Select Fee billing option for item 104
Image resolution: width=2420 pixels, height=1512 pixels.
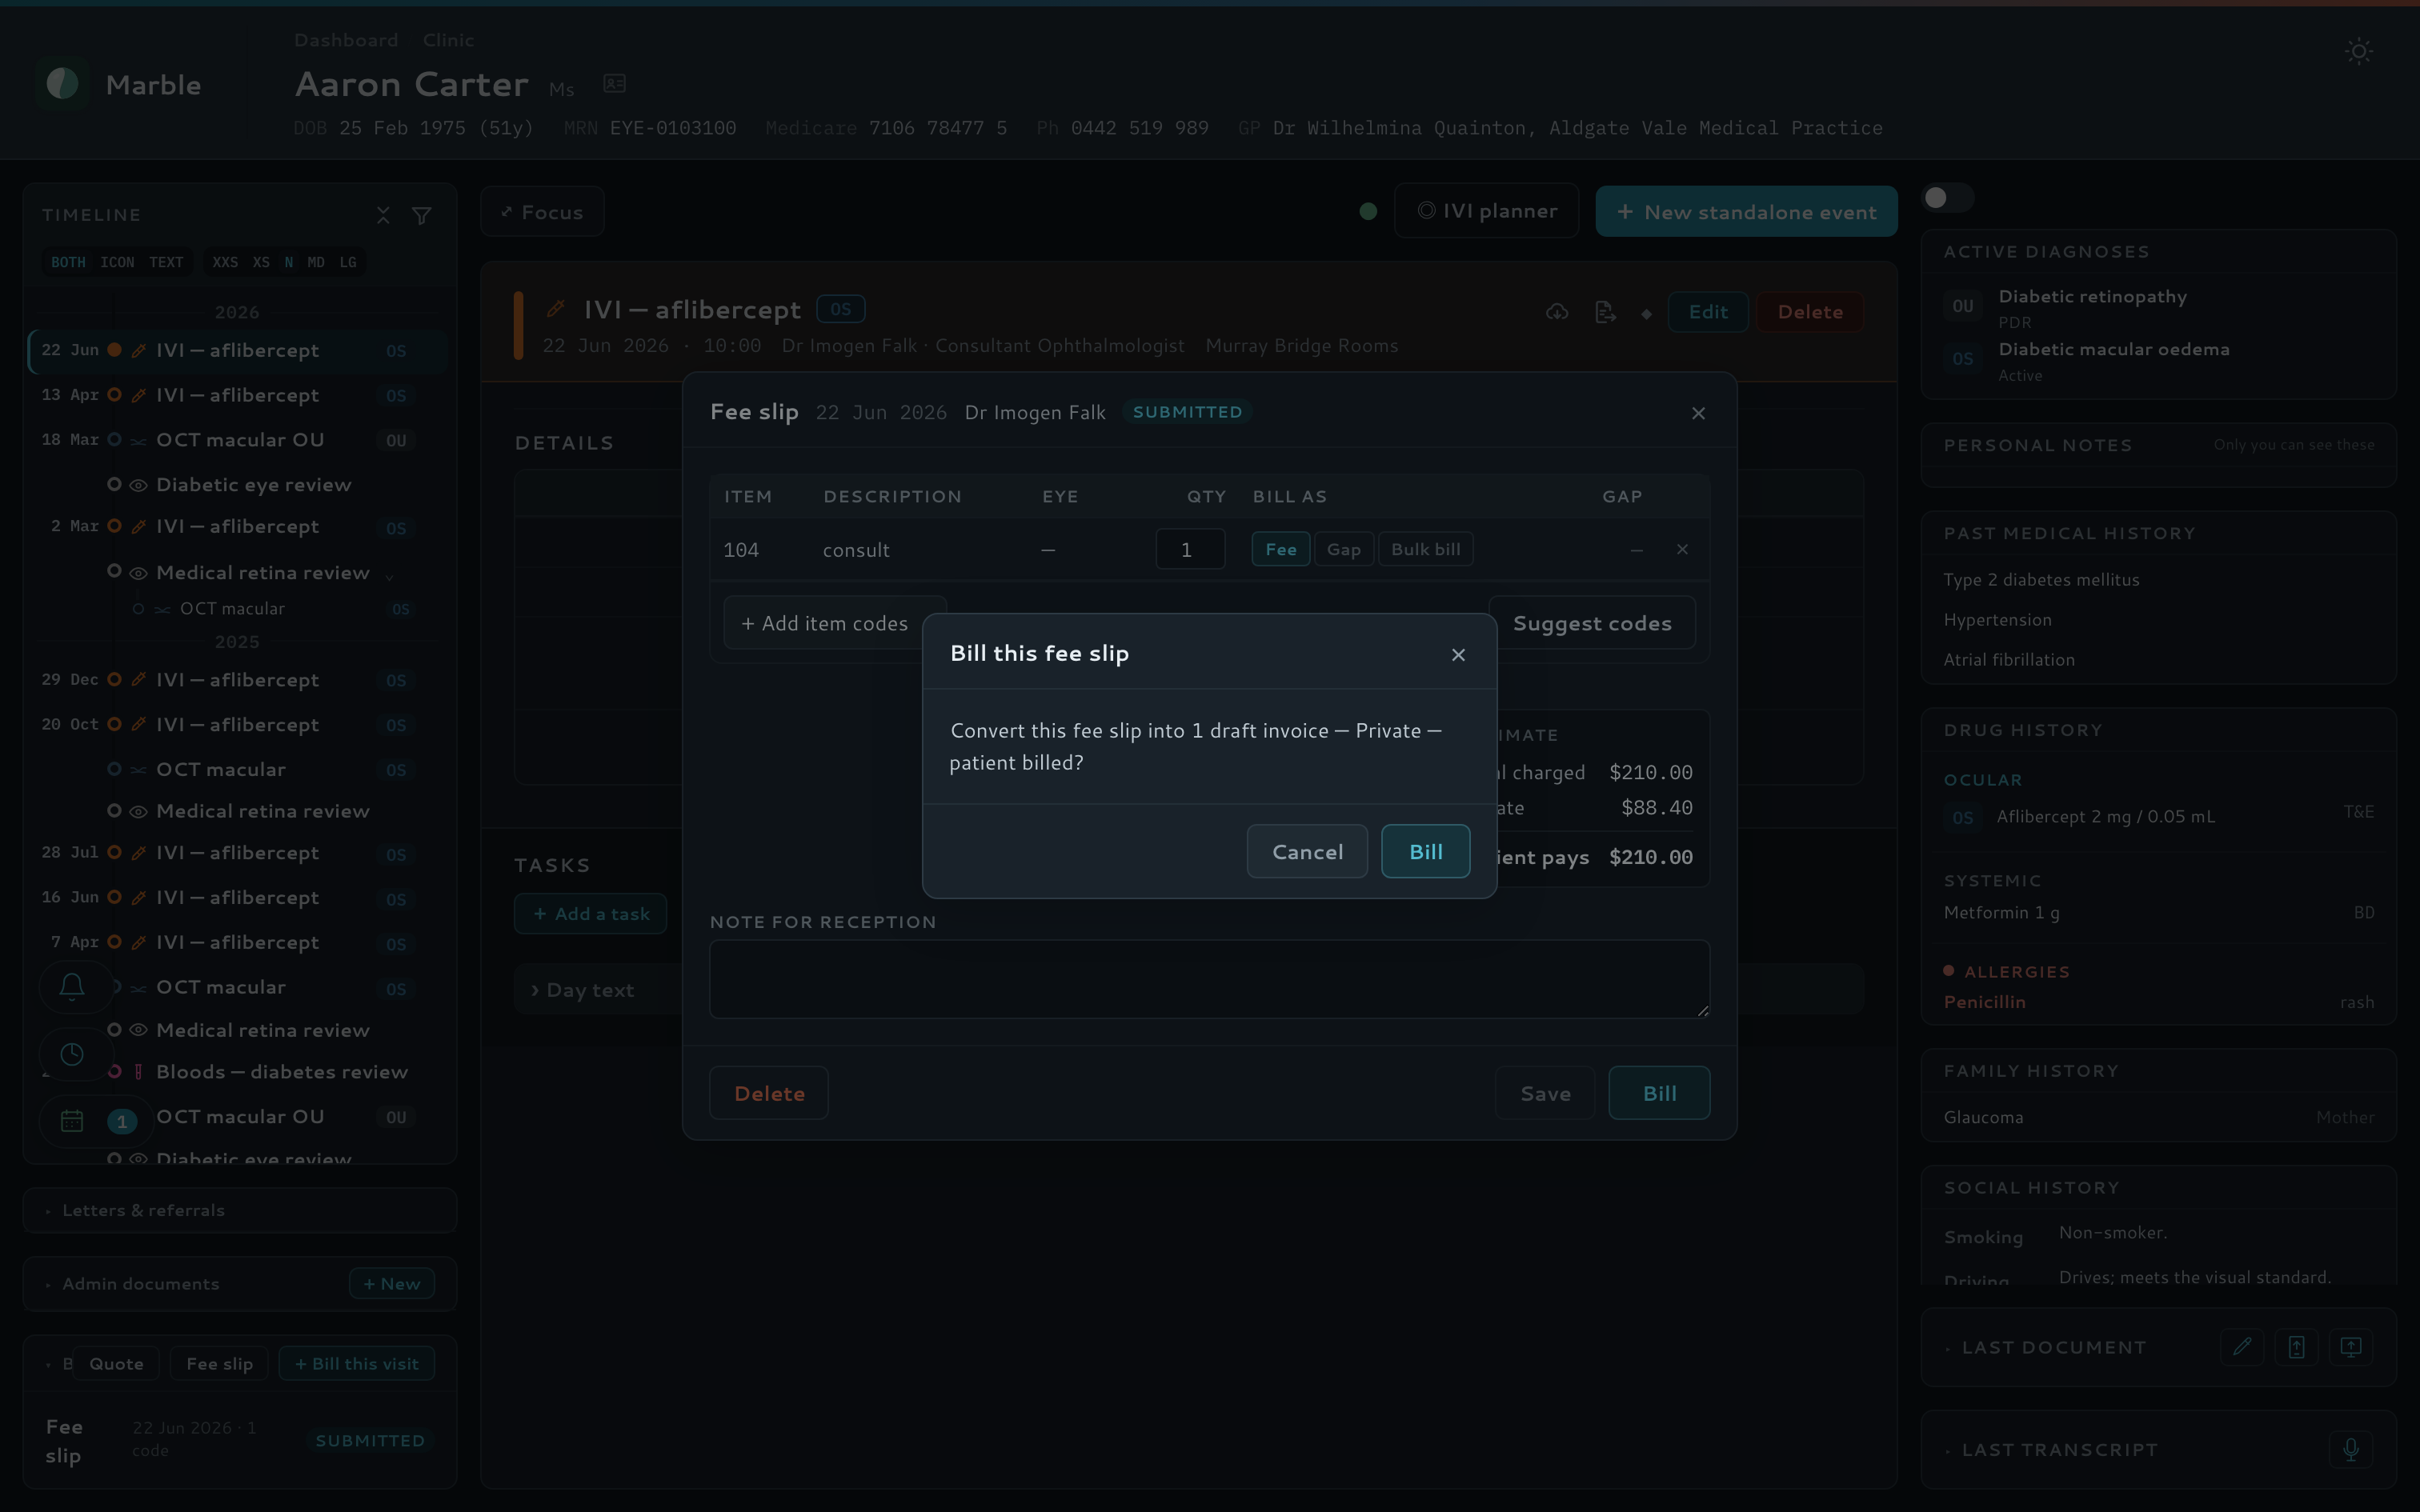click(x=1280, y=549)
